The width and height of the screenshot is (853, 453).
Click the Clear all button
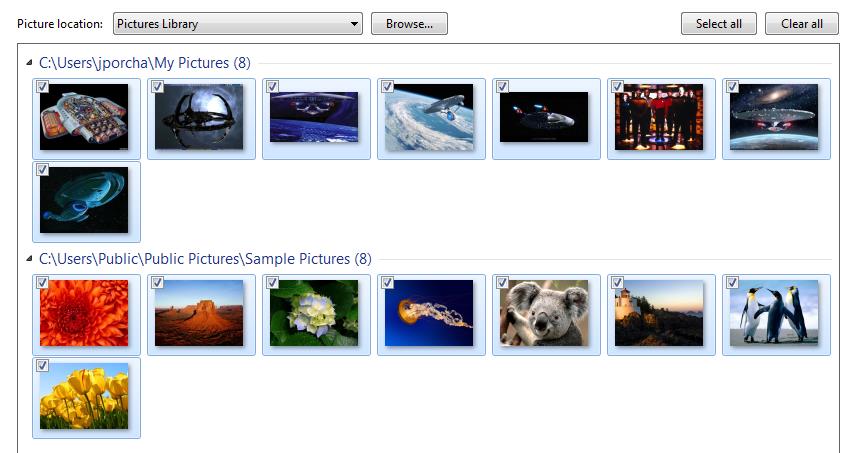[x=801, y=24]
